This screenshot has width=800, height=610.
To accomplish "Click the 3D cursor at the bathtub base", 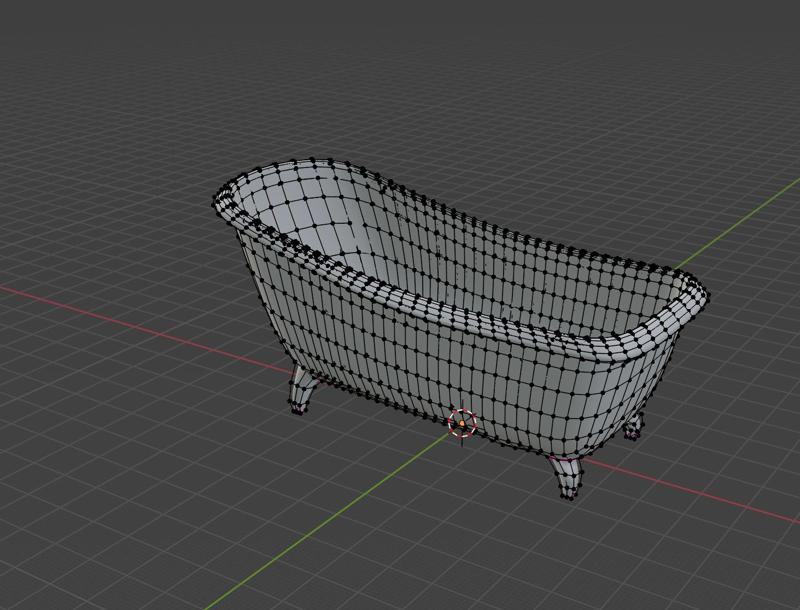I will pos(462,423).
